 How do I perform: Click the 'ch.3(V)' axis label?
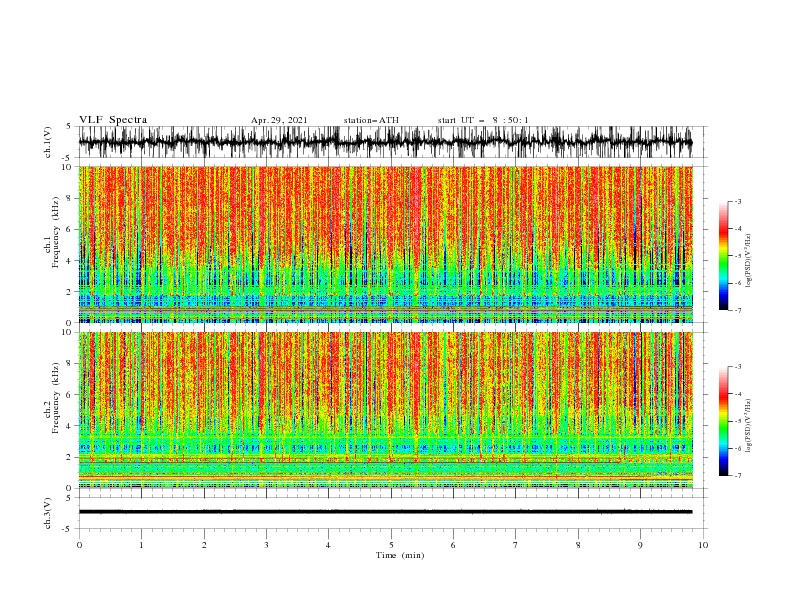48,513
